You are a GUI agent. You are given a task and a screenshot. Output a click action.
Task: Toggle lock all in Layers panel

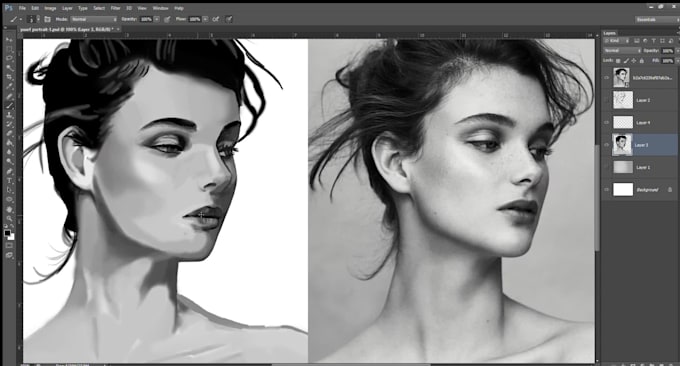tap(641, 61)
